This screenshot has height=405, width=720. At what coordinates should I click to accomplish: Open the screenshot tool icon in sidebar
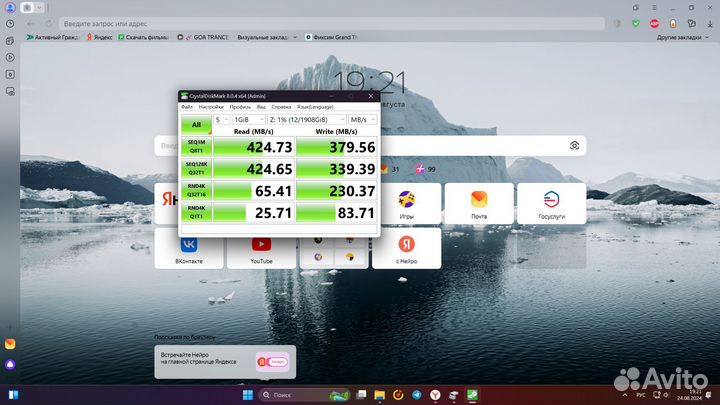click(x=10, y=91)
